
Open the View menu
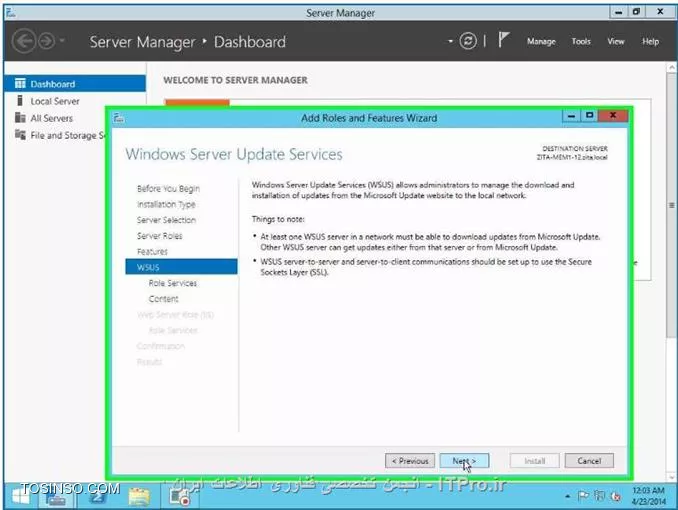point(616,42)
